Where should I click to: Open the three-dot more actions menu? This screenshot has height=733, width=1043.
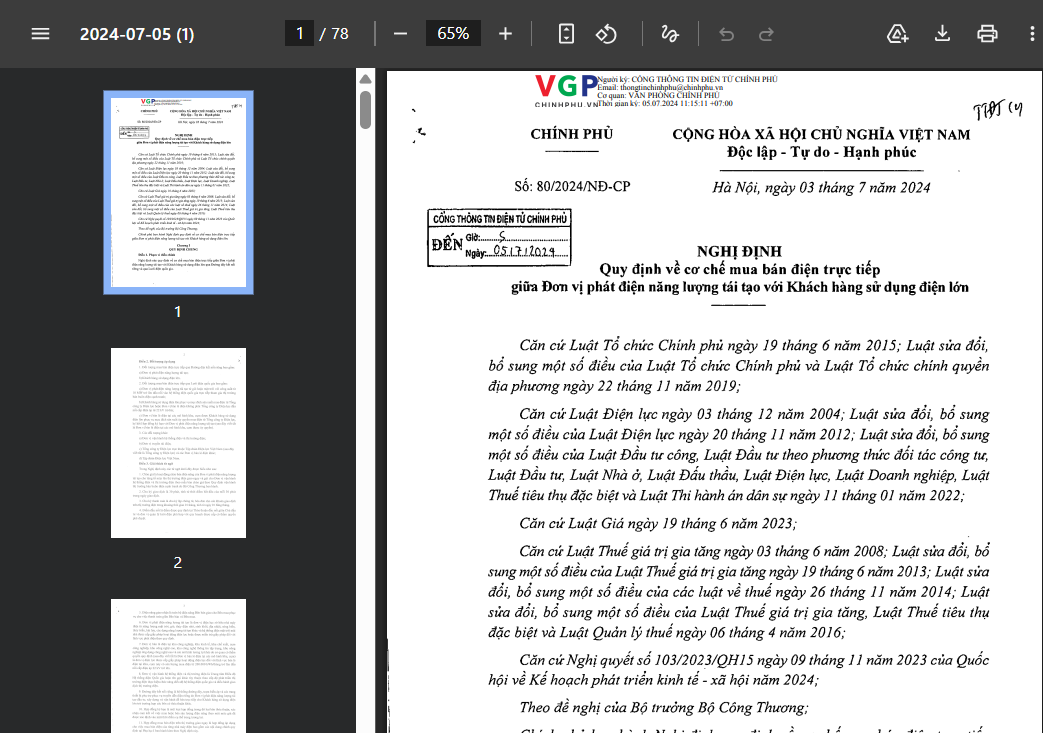1032,33
